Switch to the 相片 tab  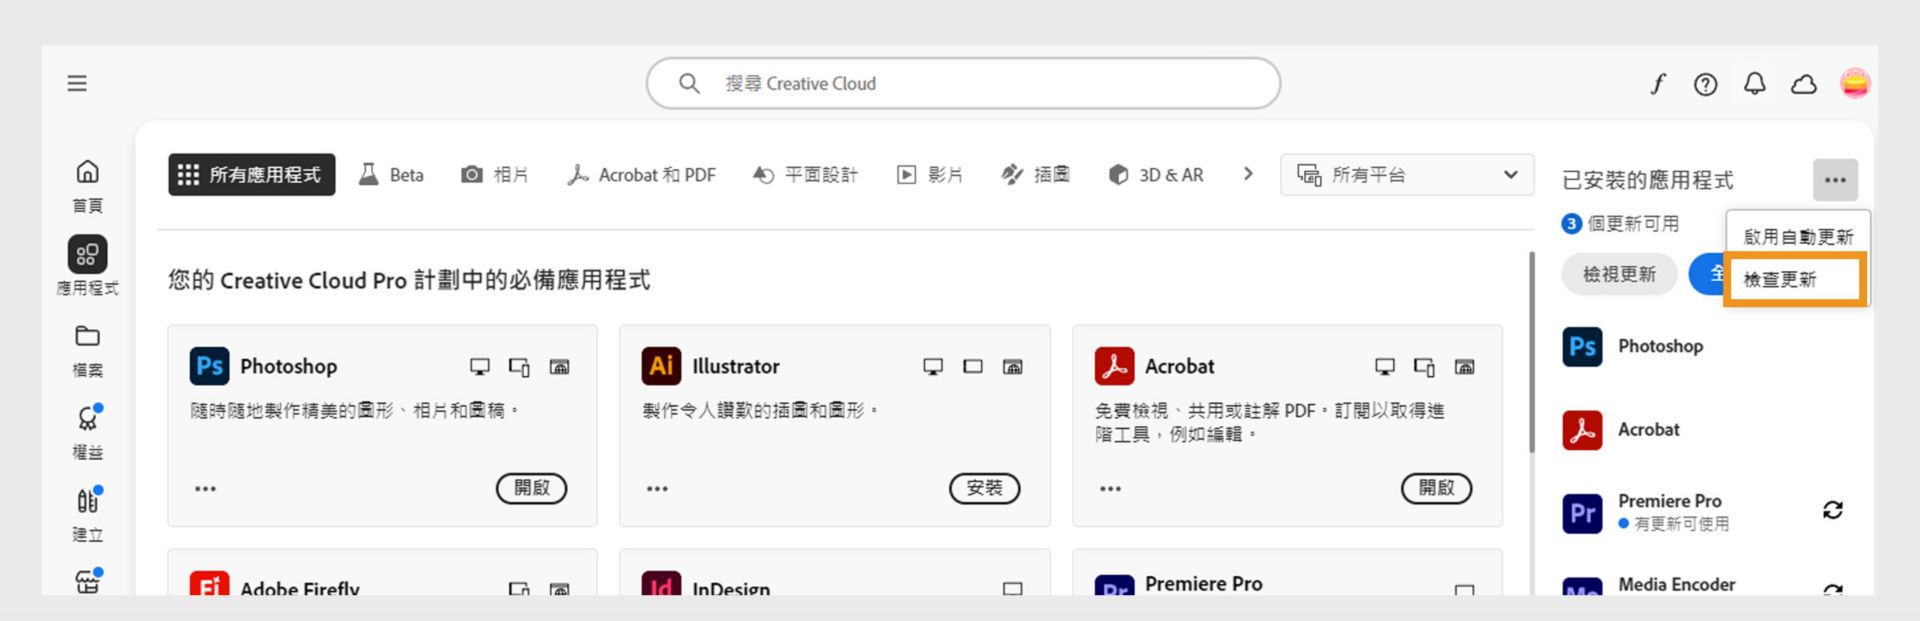[x=494, y=175]
